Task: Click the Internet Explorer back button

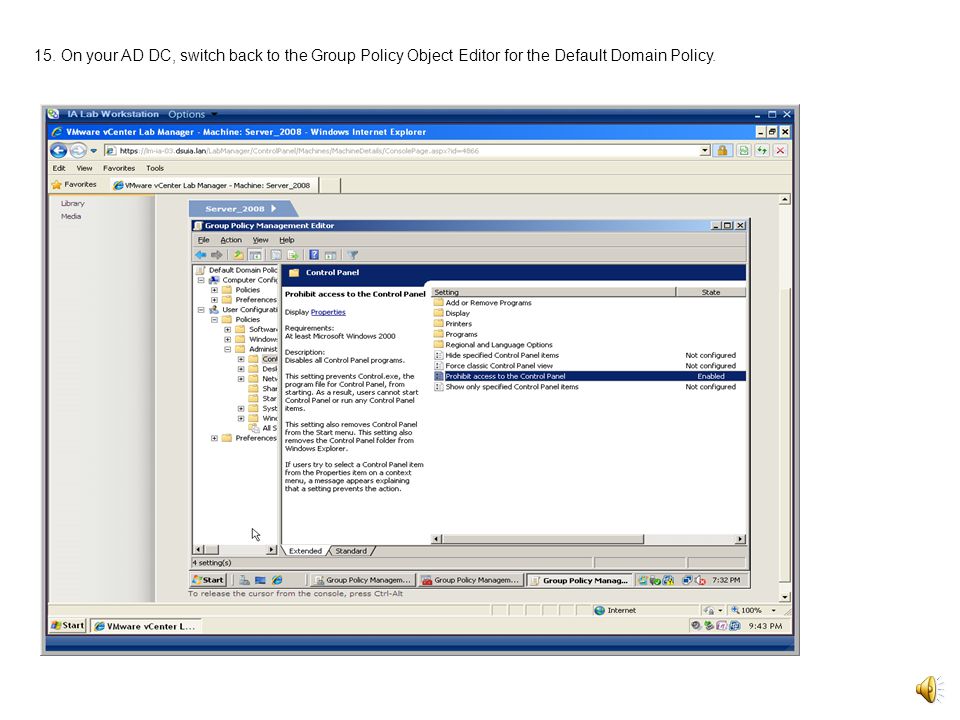Action: [59, 151]
